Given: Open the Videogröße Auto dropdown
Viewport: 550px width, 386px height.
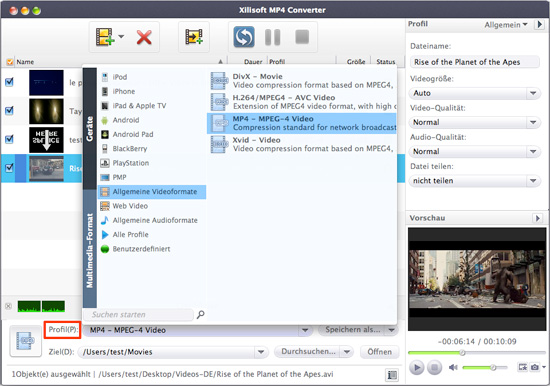Looking at the screenshot, I should 475,93.
